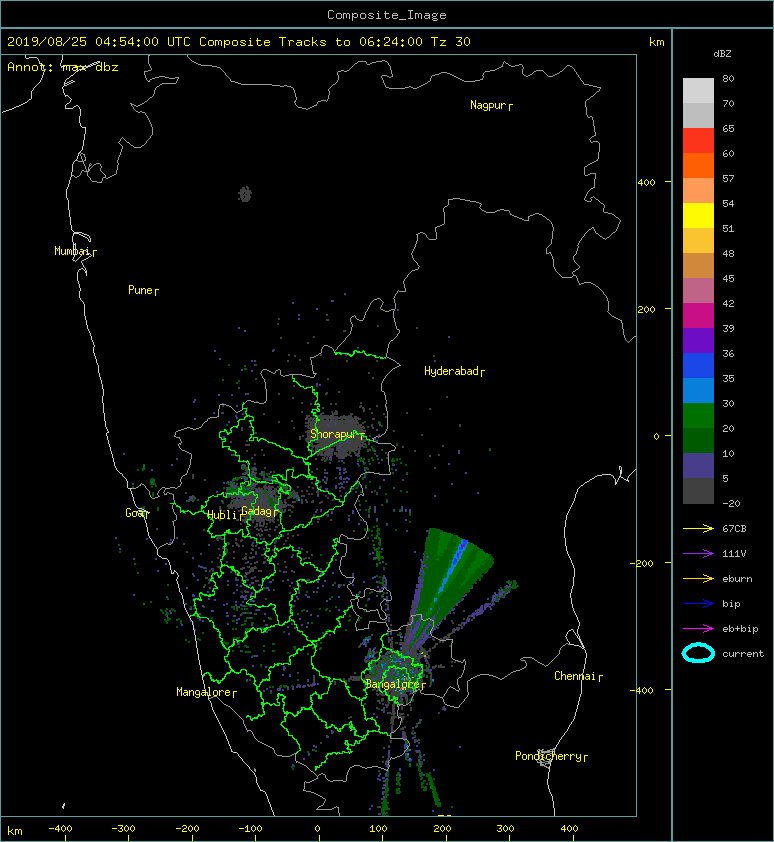Click the 0 tick on horizontal axis
774x842 pixels.
click(317, 829)
